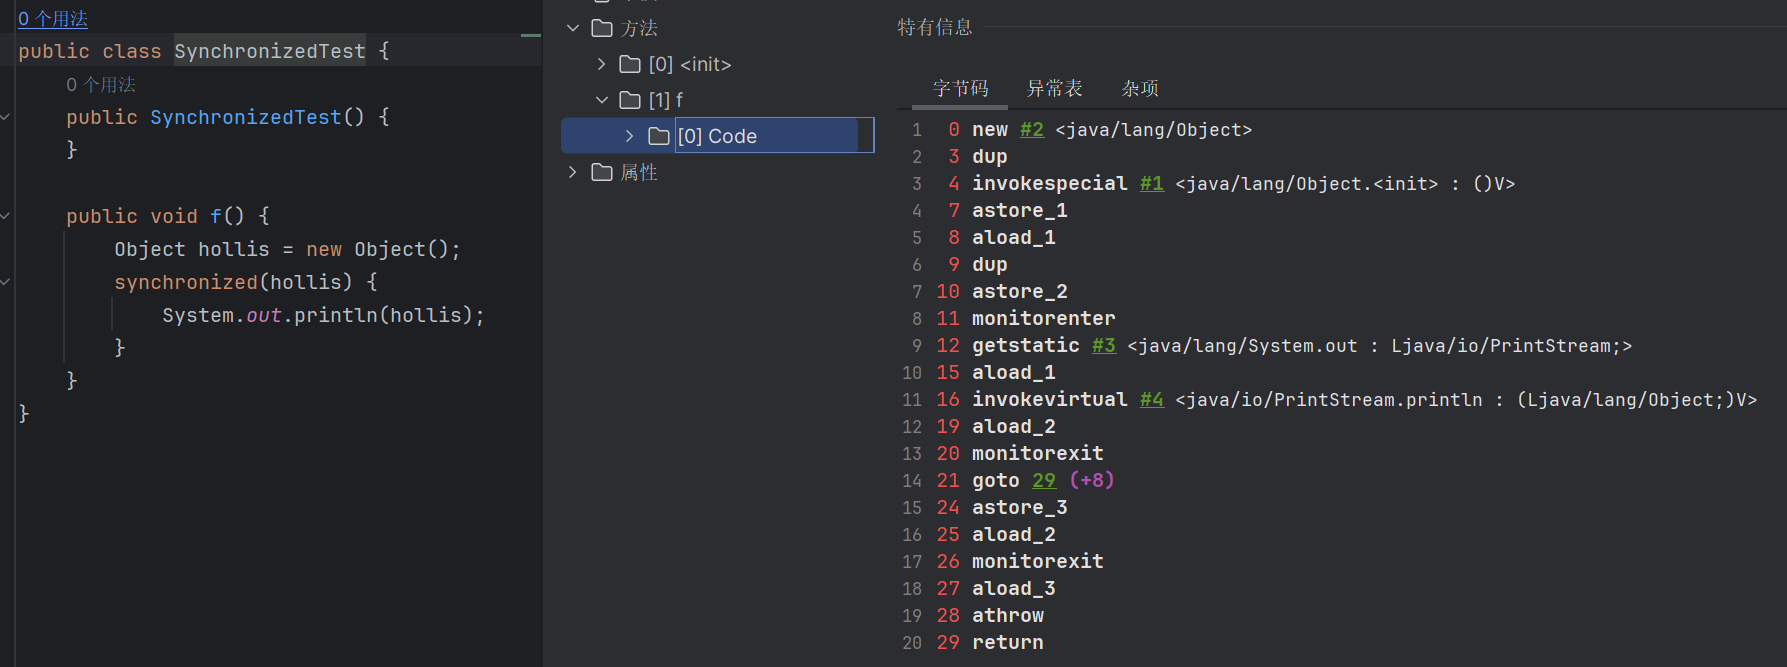The height and width of the screenshot is (667, 1787).
Task: Click the #3 link after getstatic
Action: click(1103, 346)
